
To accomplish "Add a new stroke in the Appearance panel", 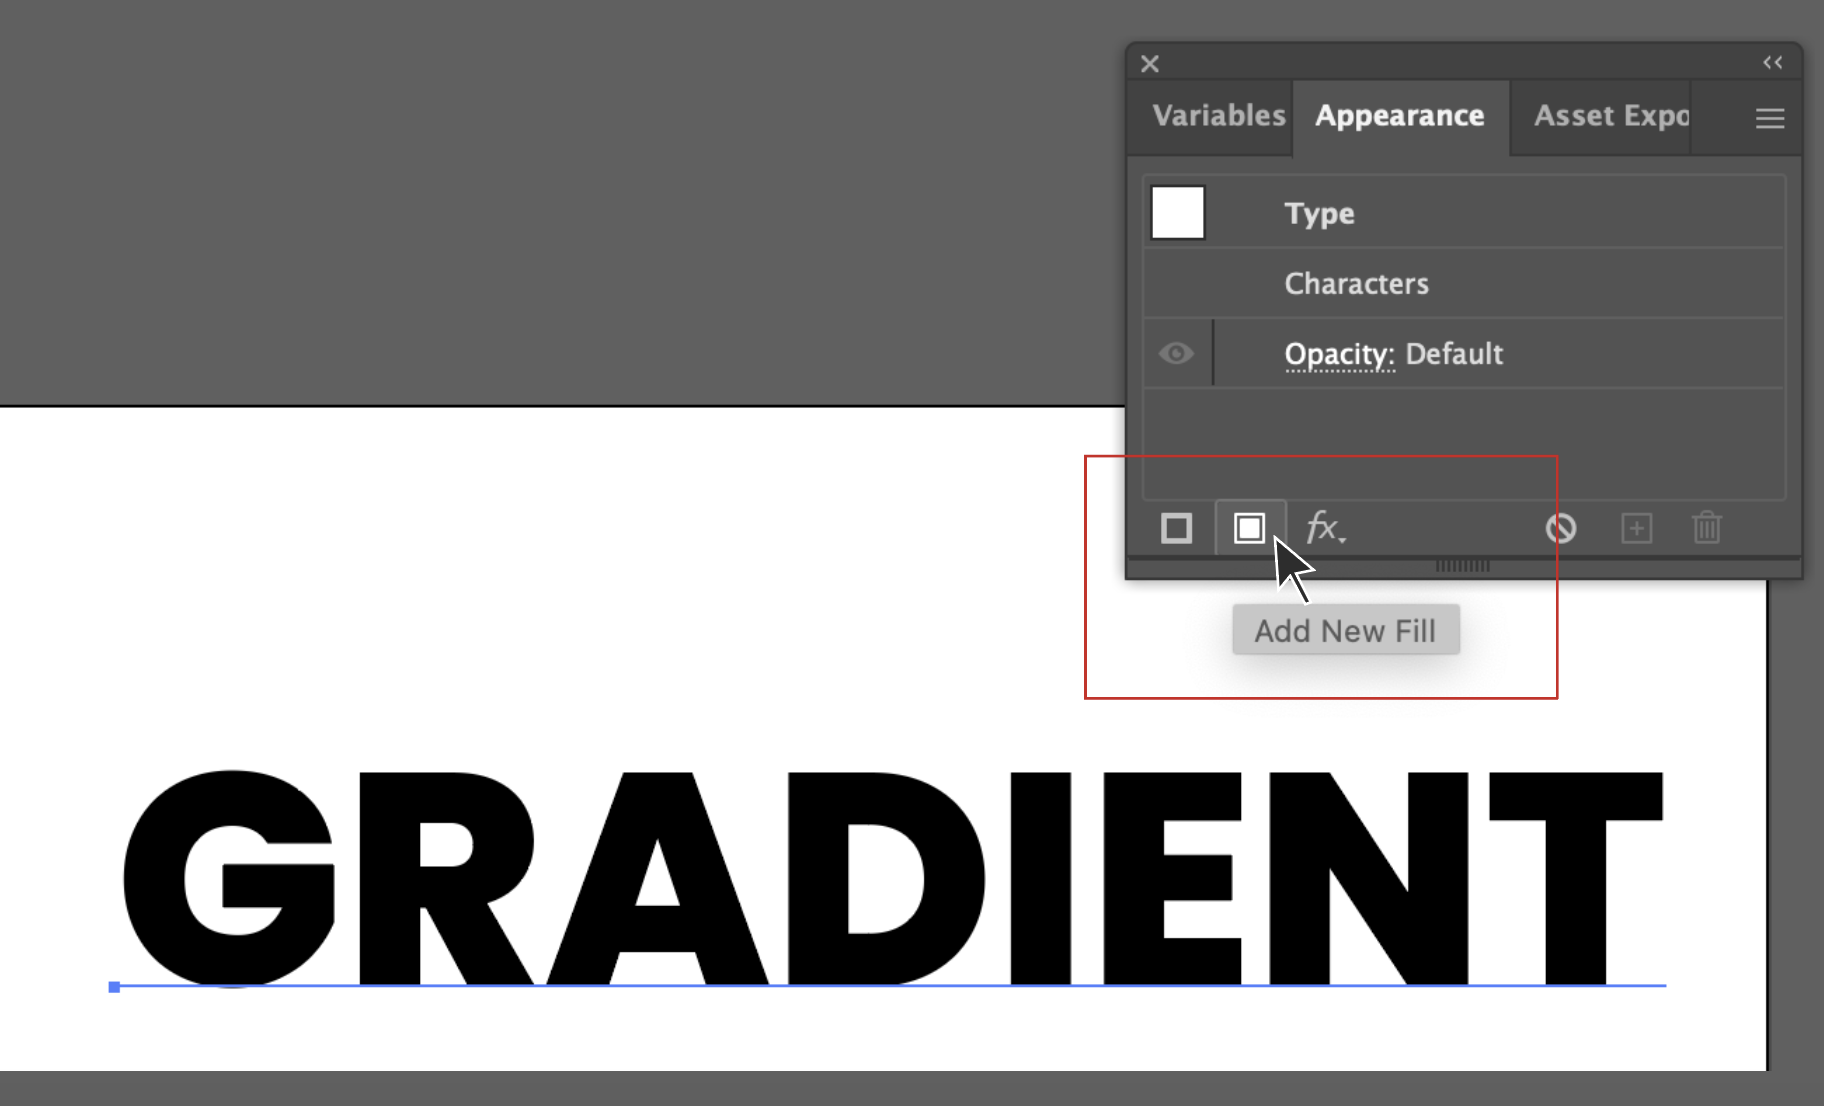I will point(1177,528).
